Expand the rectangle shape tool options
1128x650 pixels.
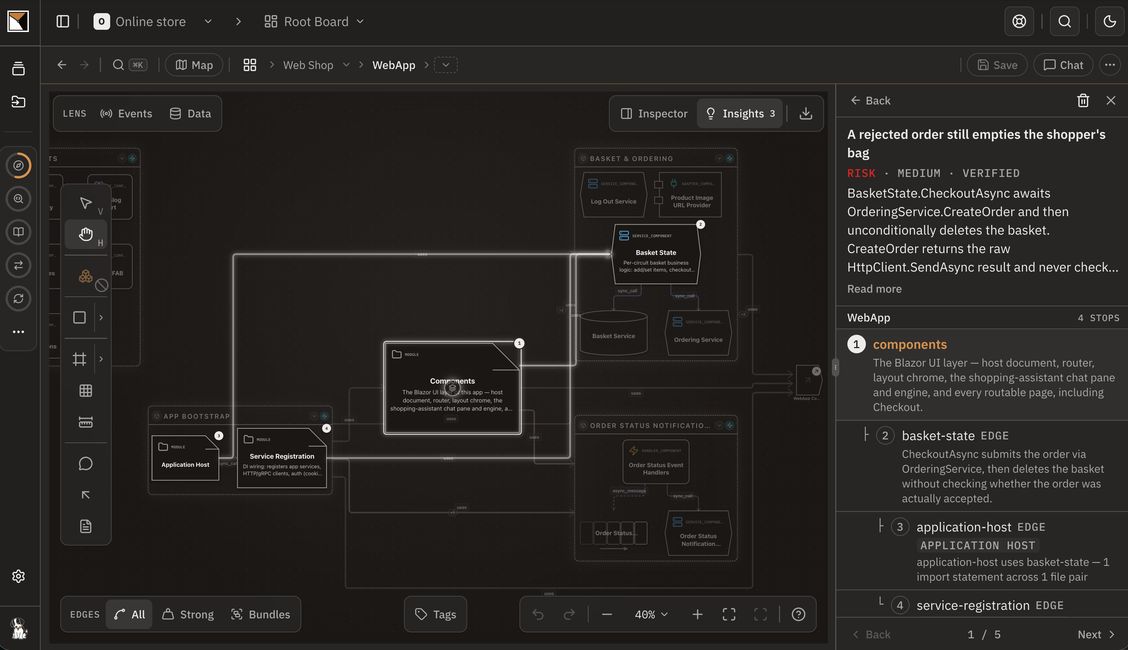click(x=101, y=317)
